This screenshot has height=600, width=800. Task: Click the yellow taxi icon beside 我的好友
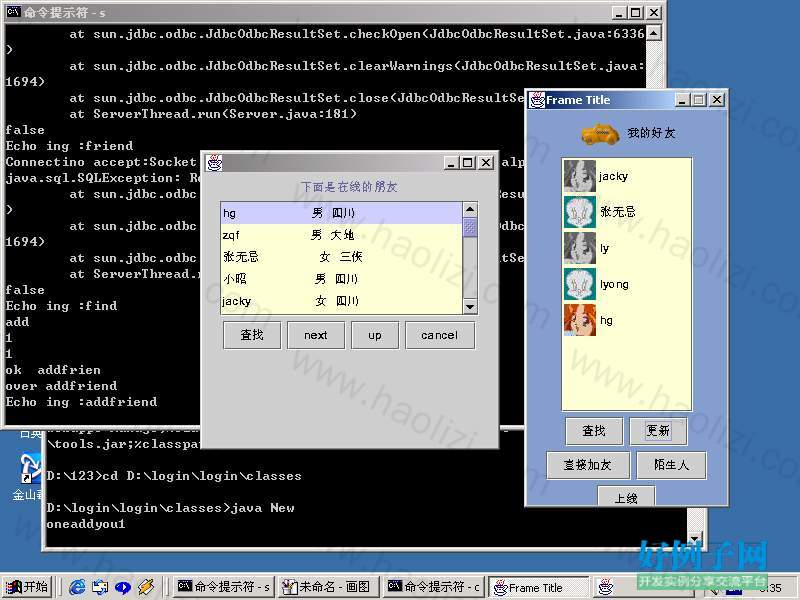(600, 134)
